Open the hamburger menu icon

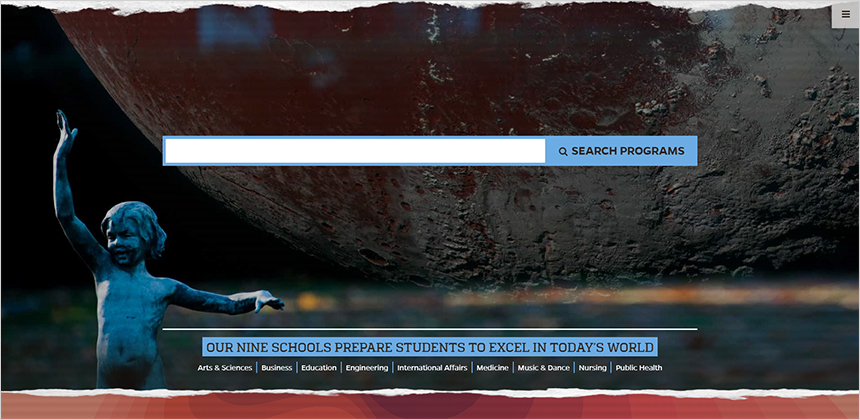(845, 15)
